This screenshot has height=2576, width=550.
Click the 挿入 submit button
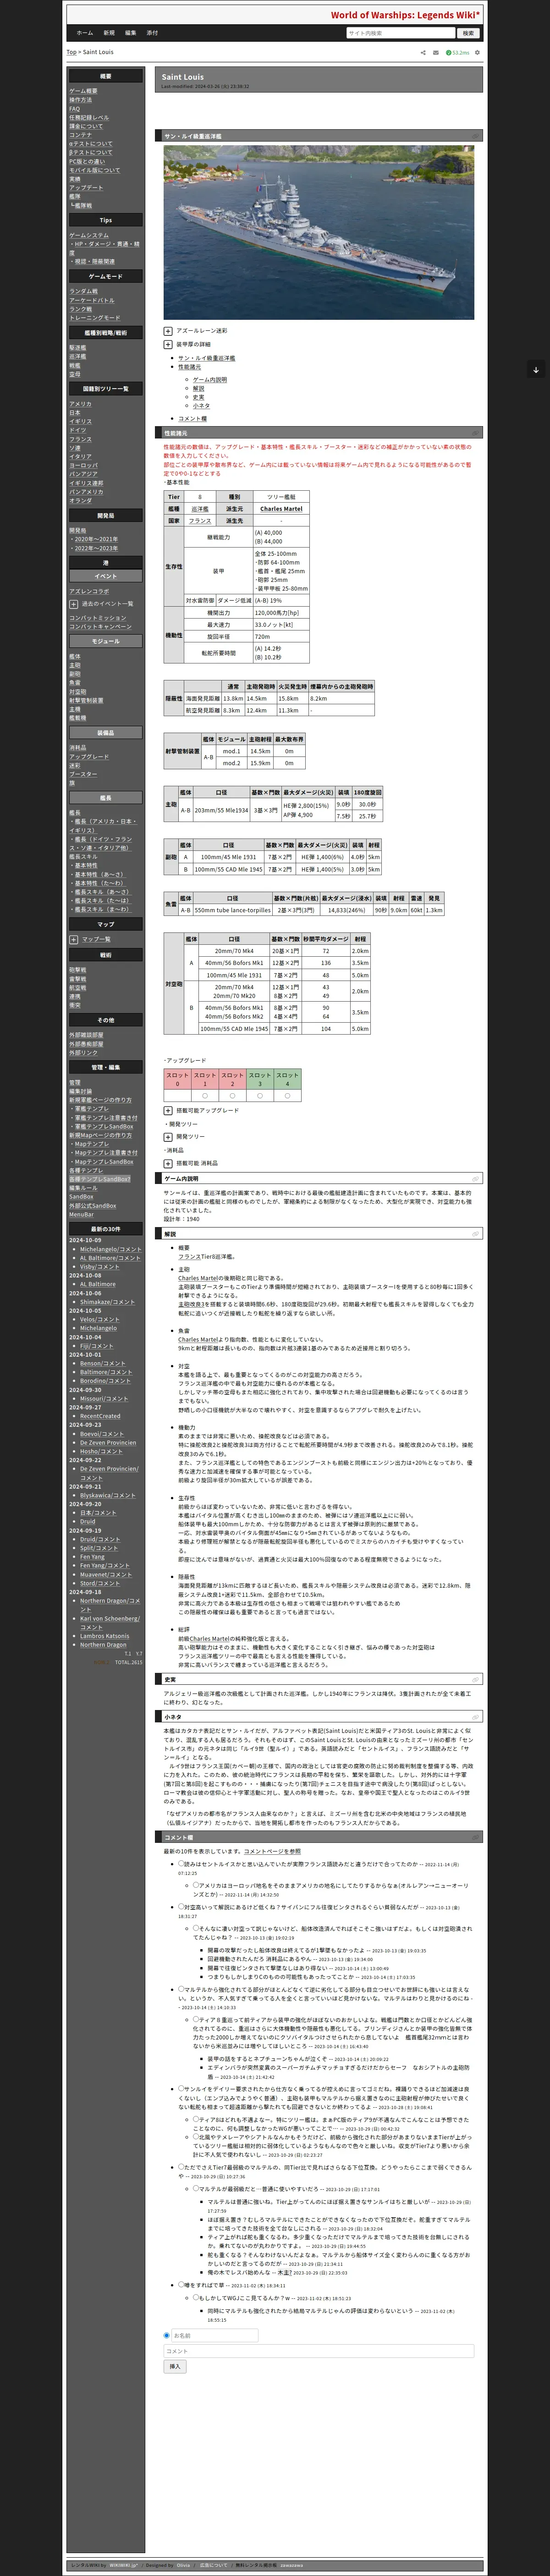175,2367
